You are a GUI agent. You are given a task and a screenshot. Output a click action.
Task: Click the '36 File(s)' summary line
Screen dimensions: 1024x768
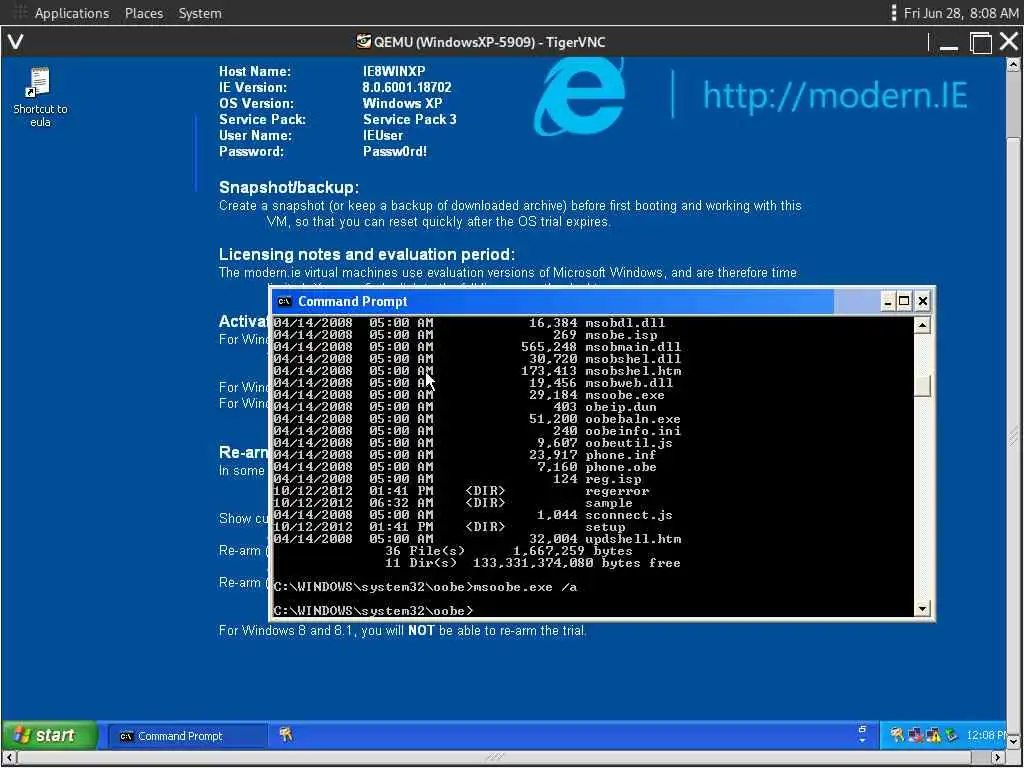click(x=509, y=551)
